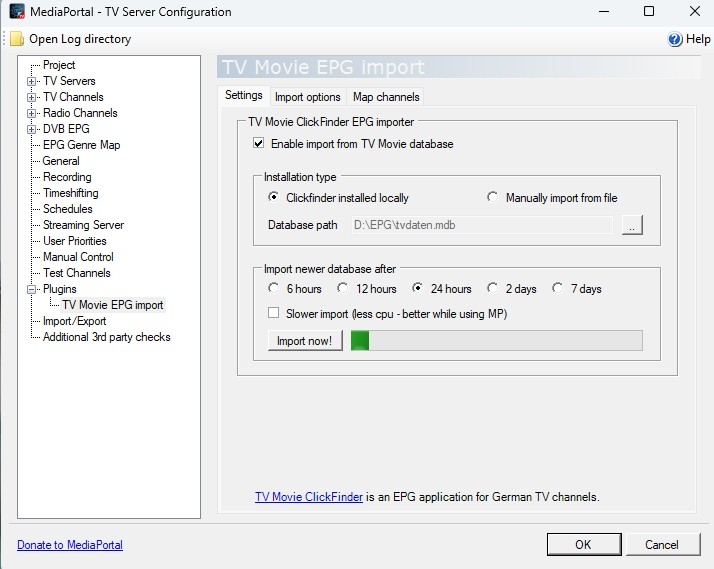This screenshot has width=714, height=569.
Task: Expand the DVB EPG tree node
Action: (32, 129)
